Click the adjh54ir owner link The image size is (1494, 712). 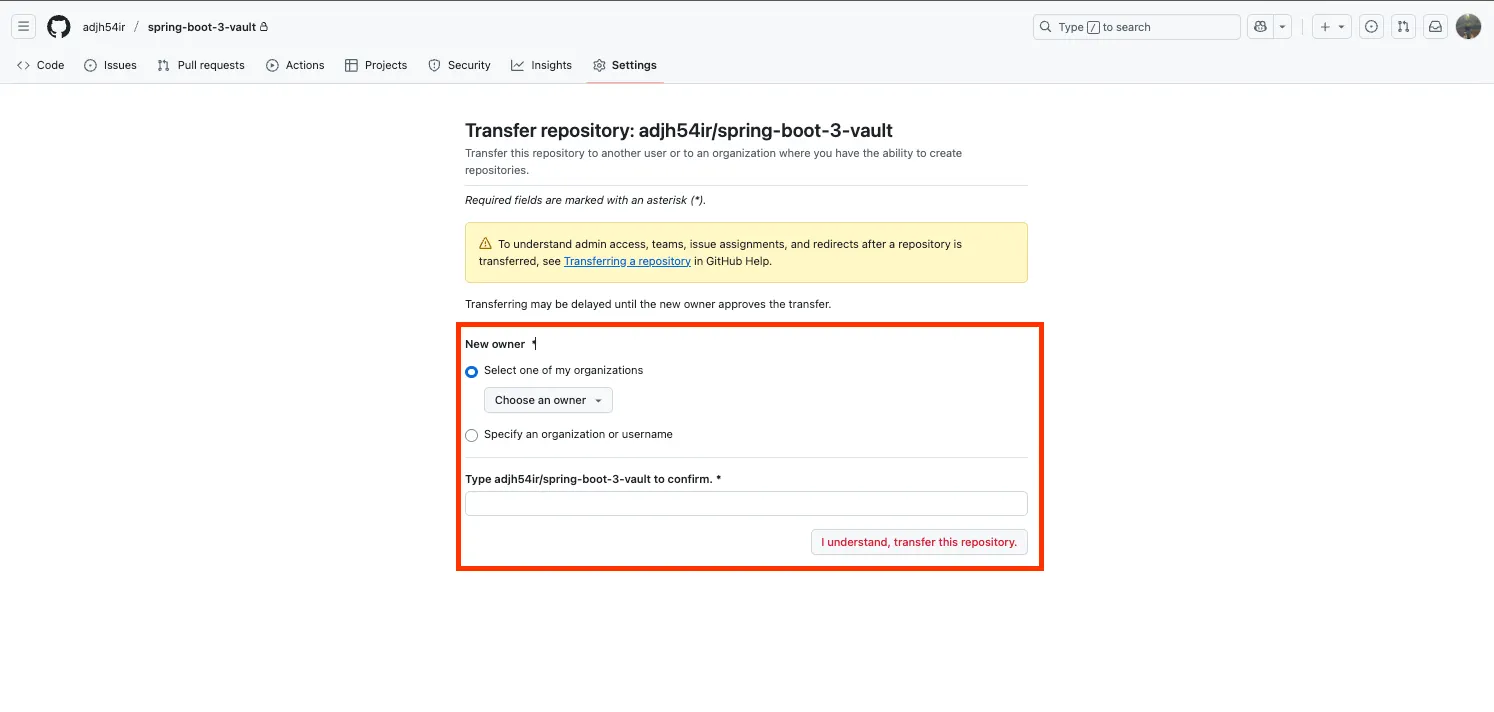point(104,27)
